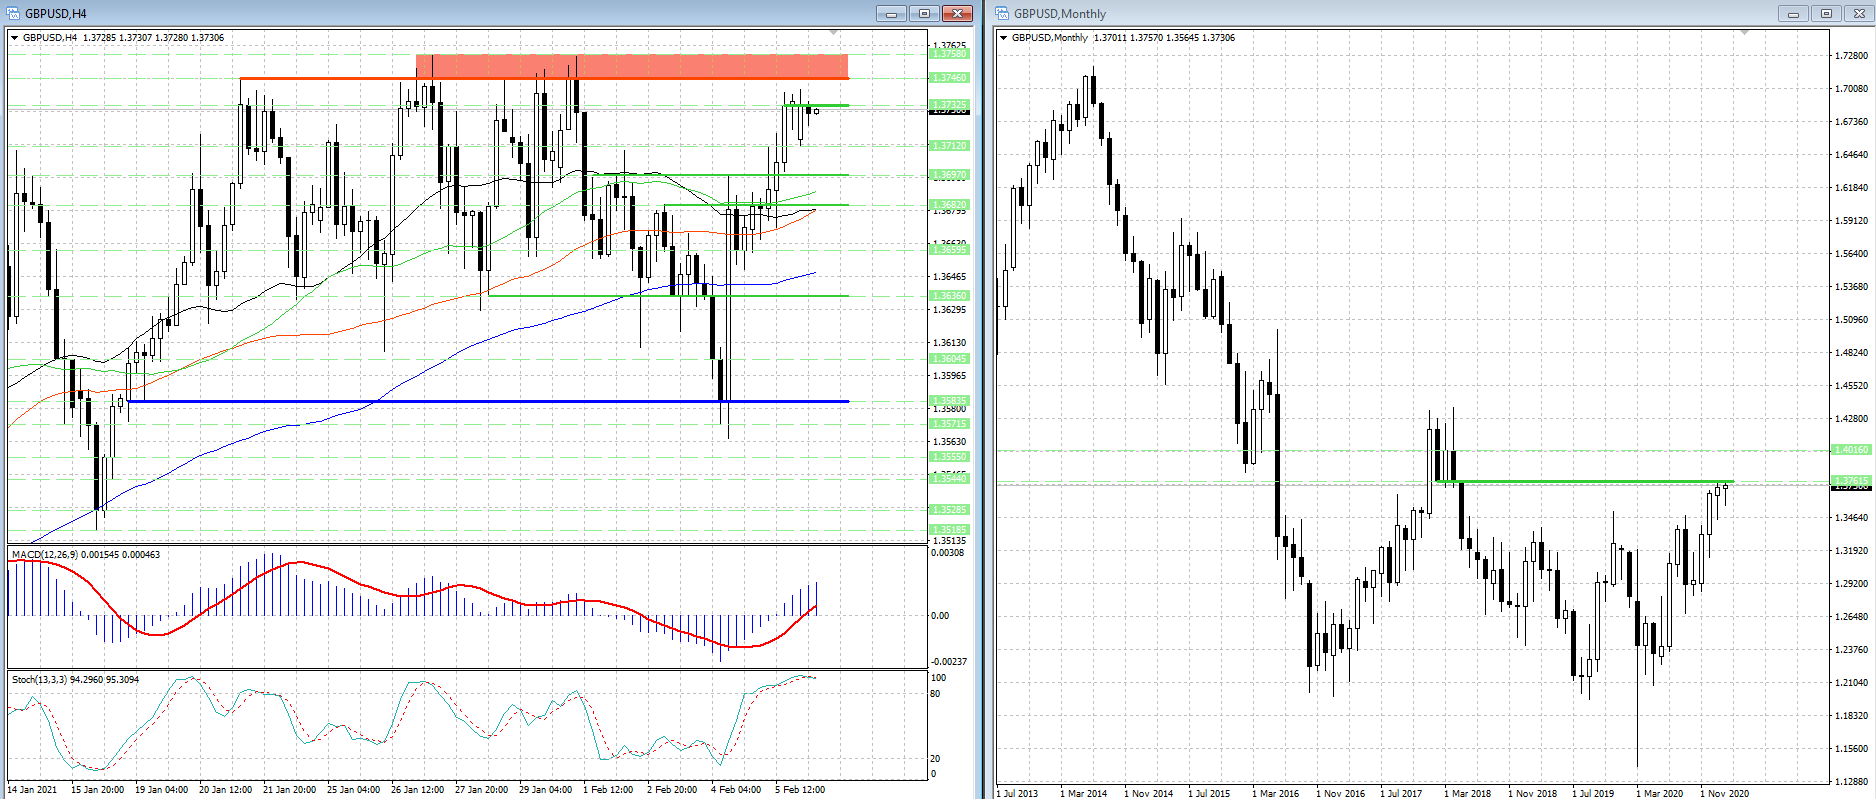Click the 1.36045 price level label
Viewport: 1876px width, 799px height.
click(949, 358)
